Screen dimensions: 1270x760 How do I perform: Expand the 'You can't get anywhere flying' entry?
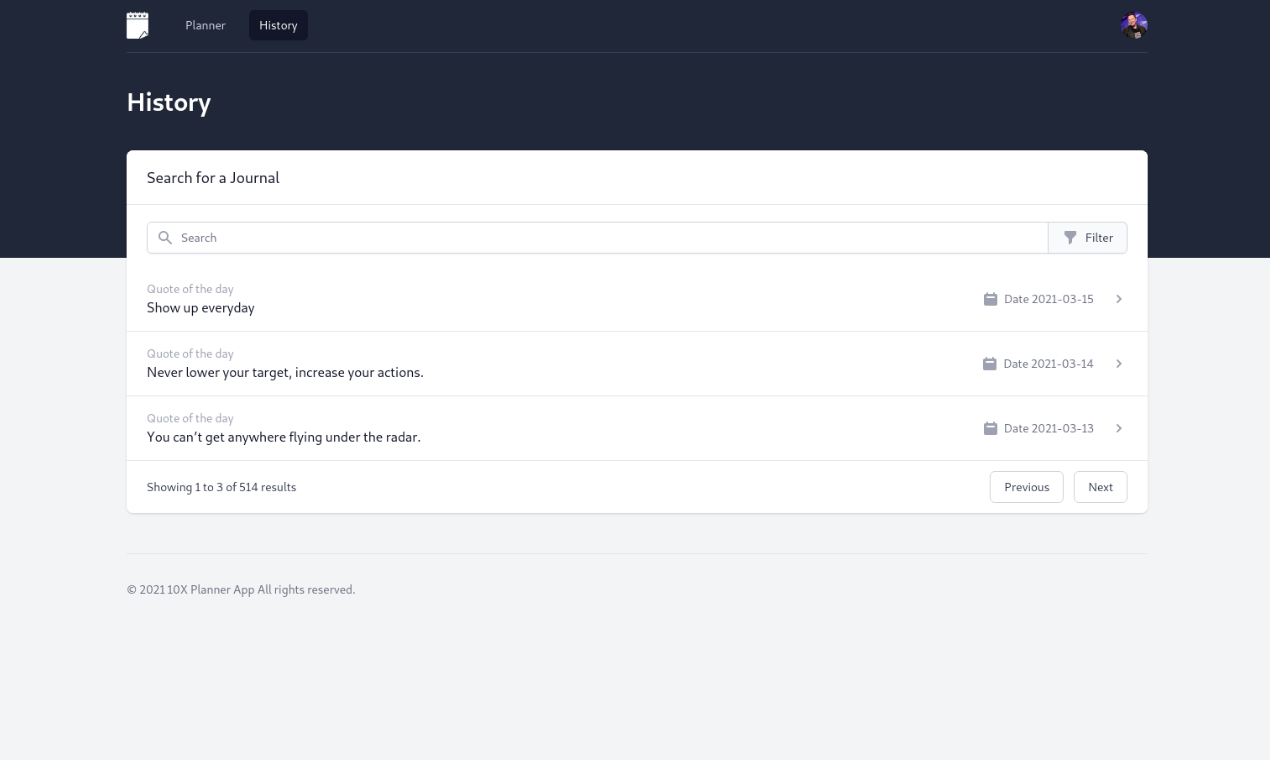[1119, 428]
